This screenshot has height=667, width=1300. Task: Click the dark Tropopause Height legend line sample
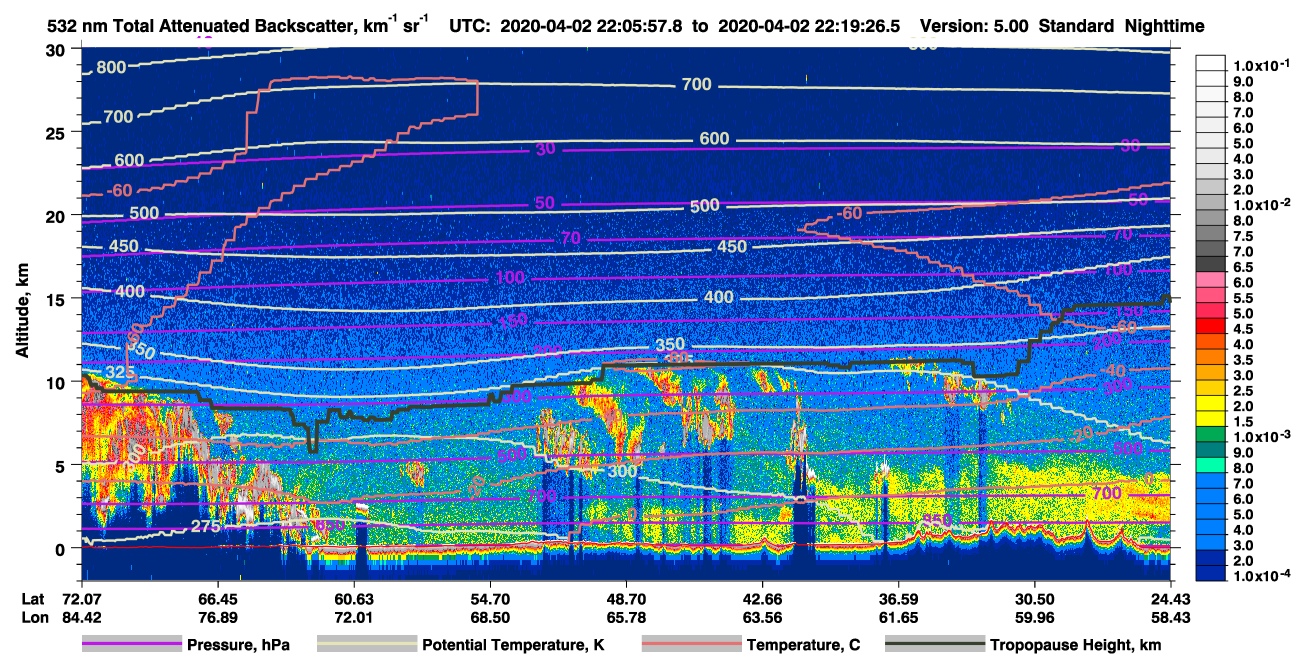[x=934, y=645]
